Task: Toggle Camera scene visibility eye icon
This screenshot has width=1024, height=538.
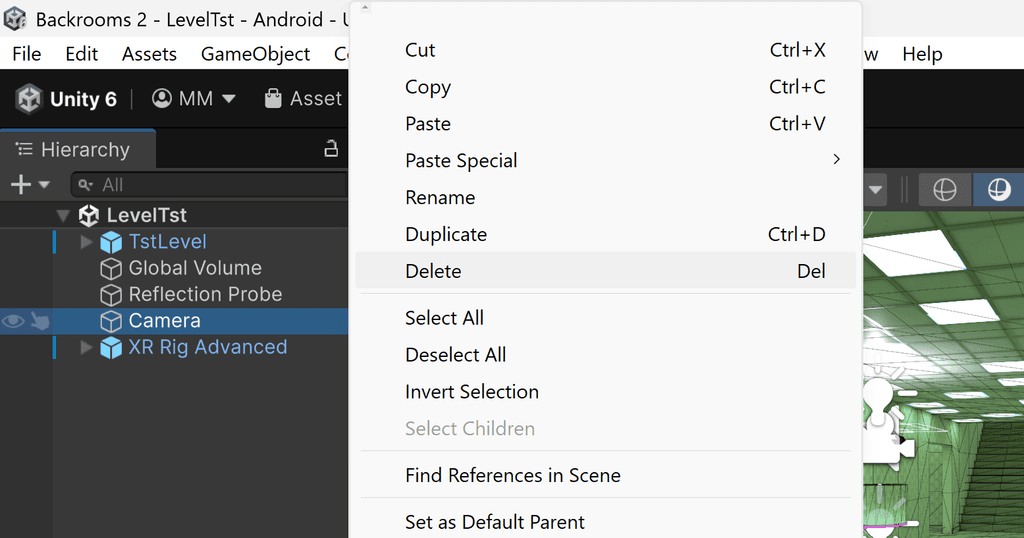Action: click(x=13, y=321)
